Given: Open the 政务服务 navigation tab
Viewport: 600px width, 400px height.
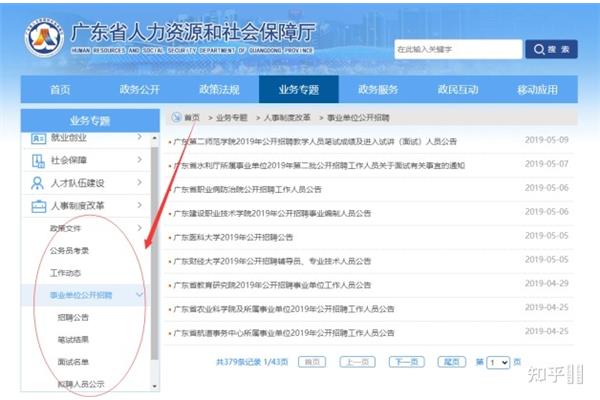Looking at the screenshot, I should 378,90.
